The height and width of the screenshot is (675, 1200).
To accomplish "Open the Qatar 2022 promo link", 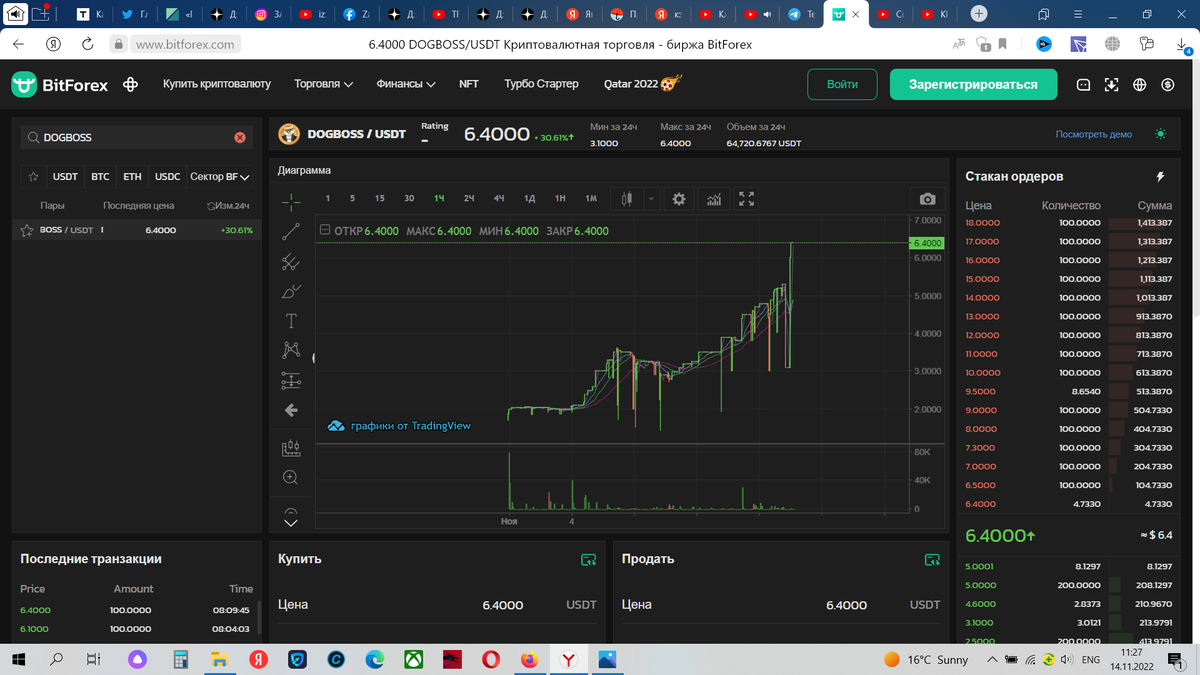I will (642, 85).
